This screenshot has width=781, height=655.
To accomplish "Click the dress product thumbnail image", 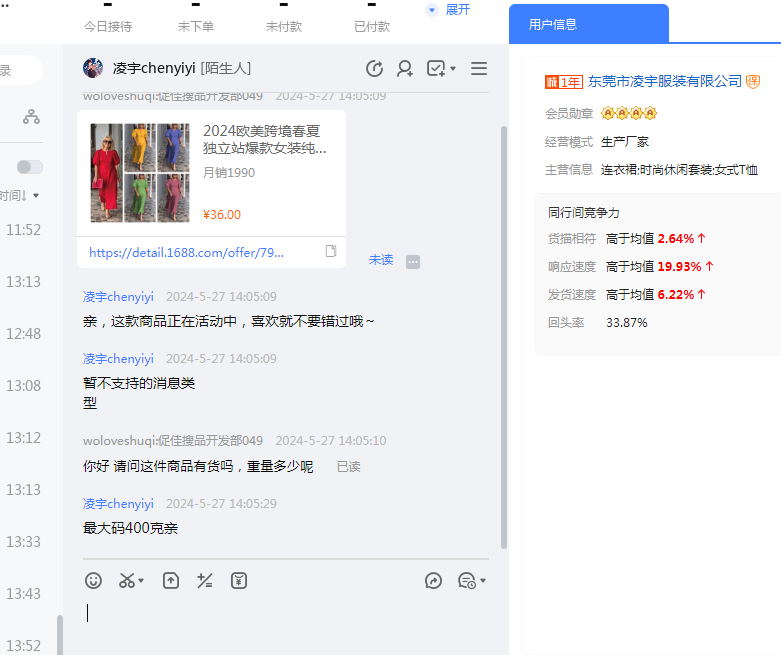I will [139, 173].
